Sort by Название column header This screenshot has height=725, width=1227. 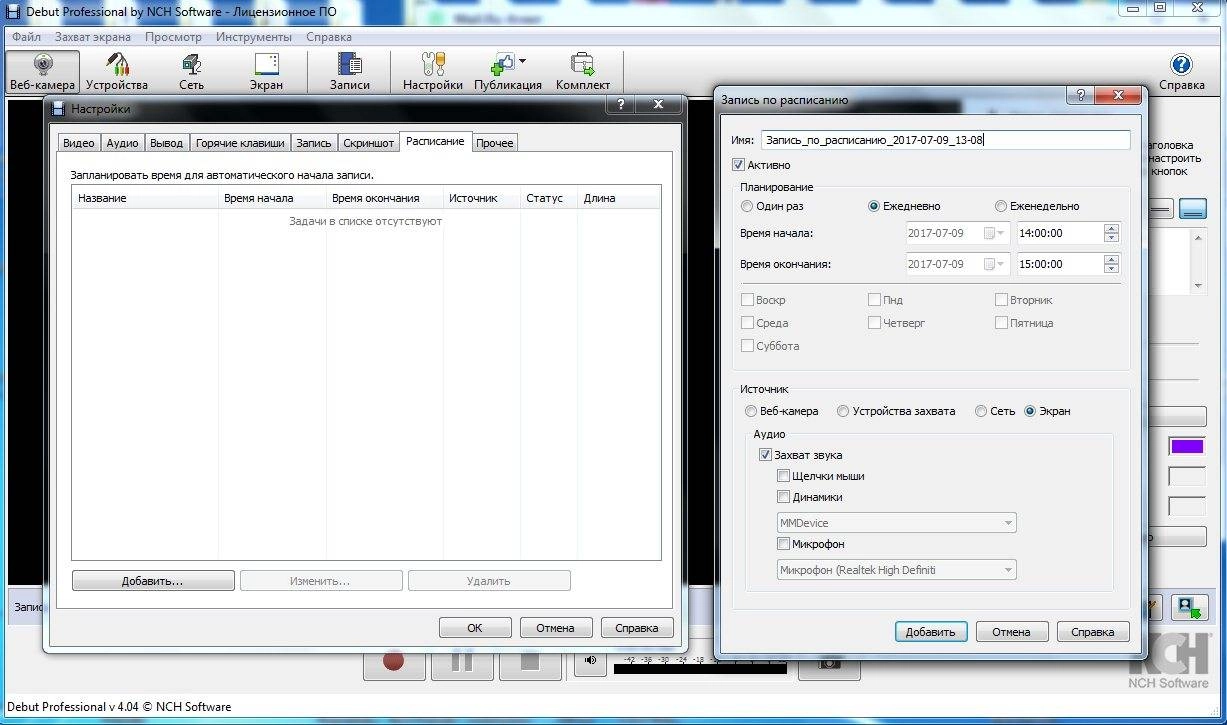(x=145, y=198)
